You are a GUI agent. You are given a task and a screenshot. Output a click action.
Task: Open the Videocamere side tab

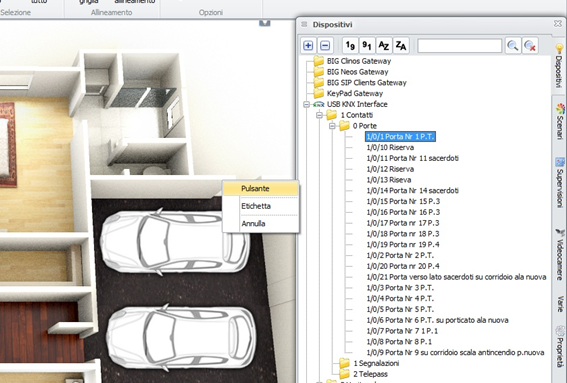click(560, 254)
